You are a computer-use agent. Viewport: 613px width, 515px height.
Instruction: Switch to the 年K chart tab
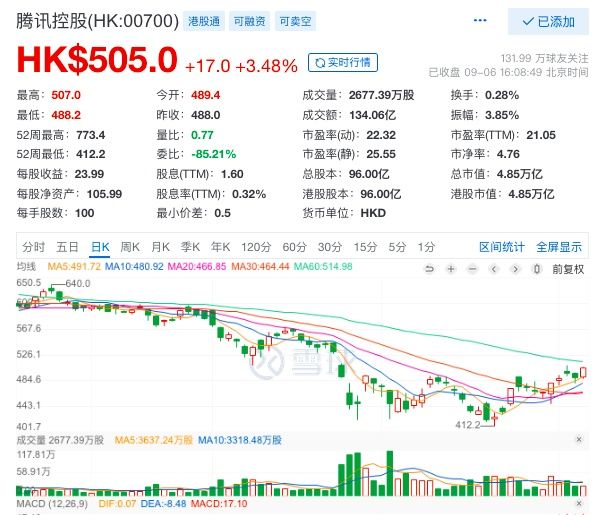220,247
